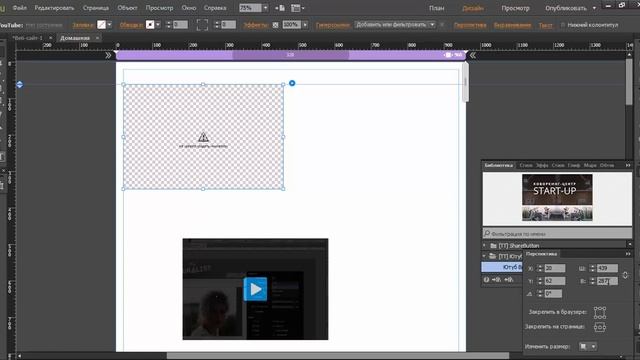The width and height of the screenshot is (640, 360).
Task: Click the library filter search field
Action: pyautogui.click(x=557, y=233)
